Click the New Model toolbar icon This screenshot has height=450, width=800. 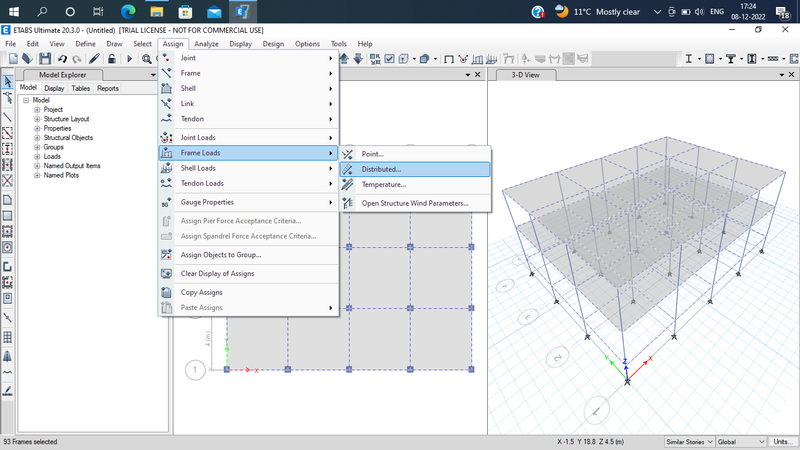(x=13, y=59)
